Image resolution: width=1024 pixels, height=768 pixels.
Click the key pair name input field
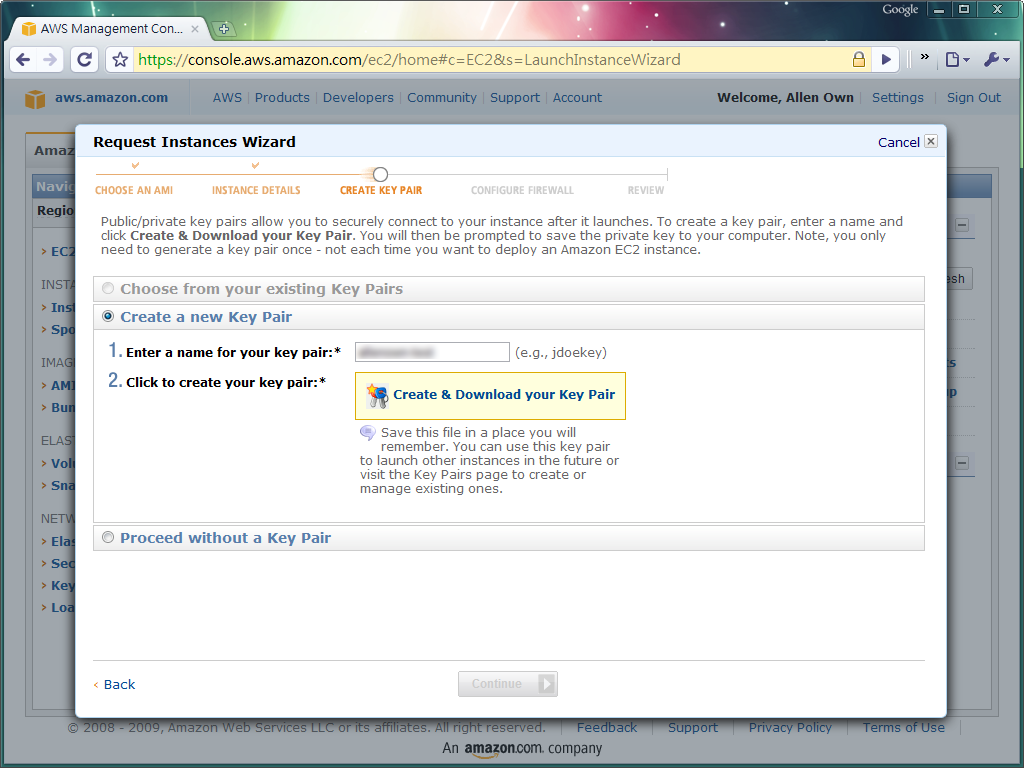pyautogui.click(x=432, y=352)
